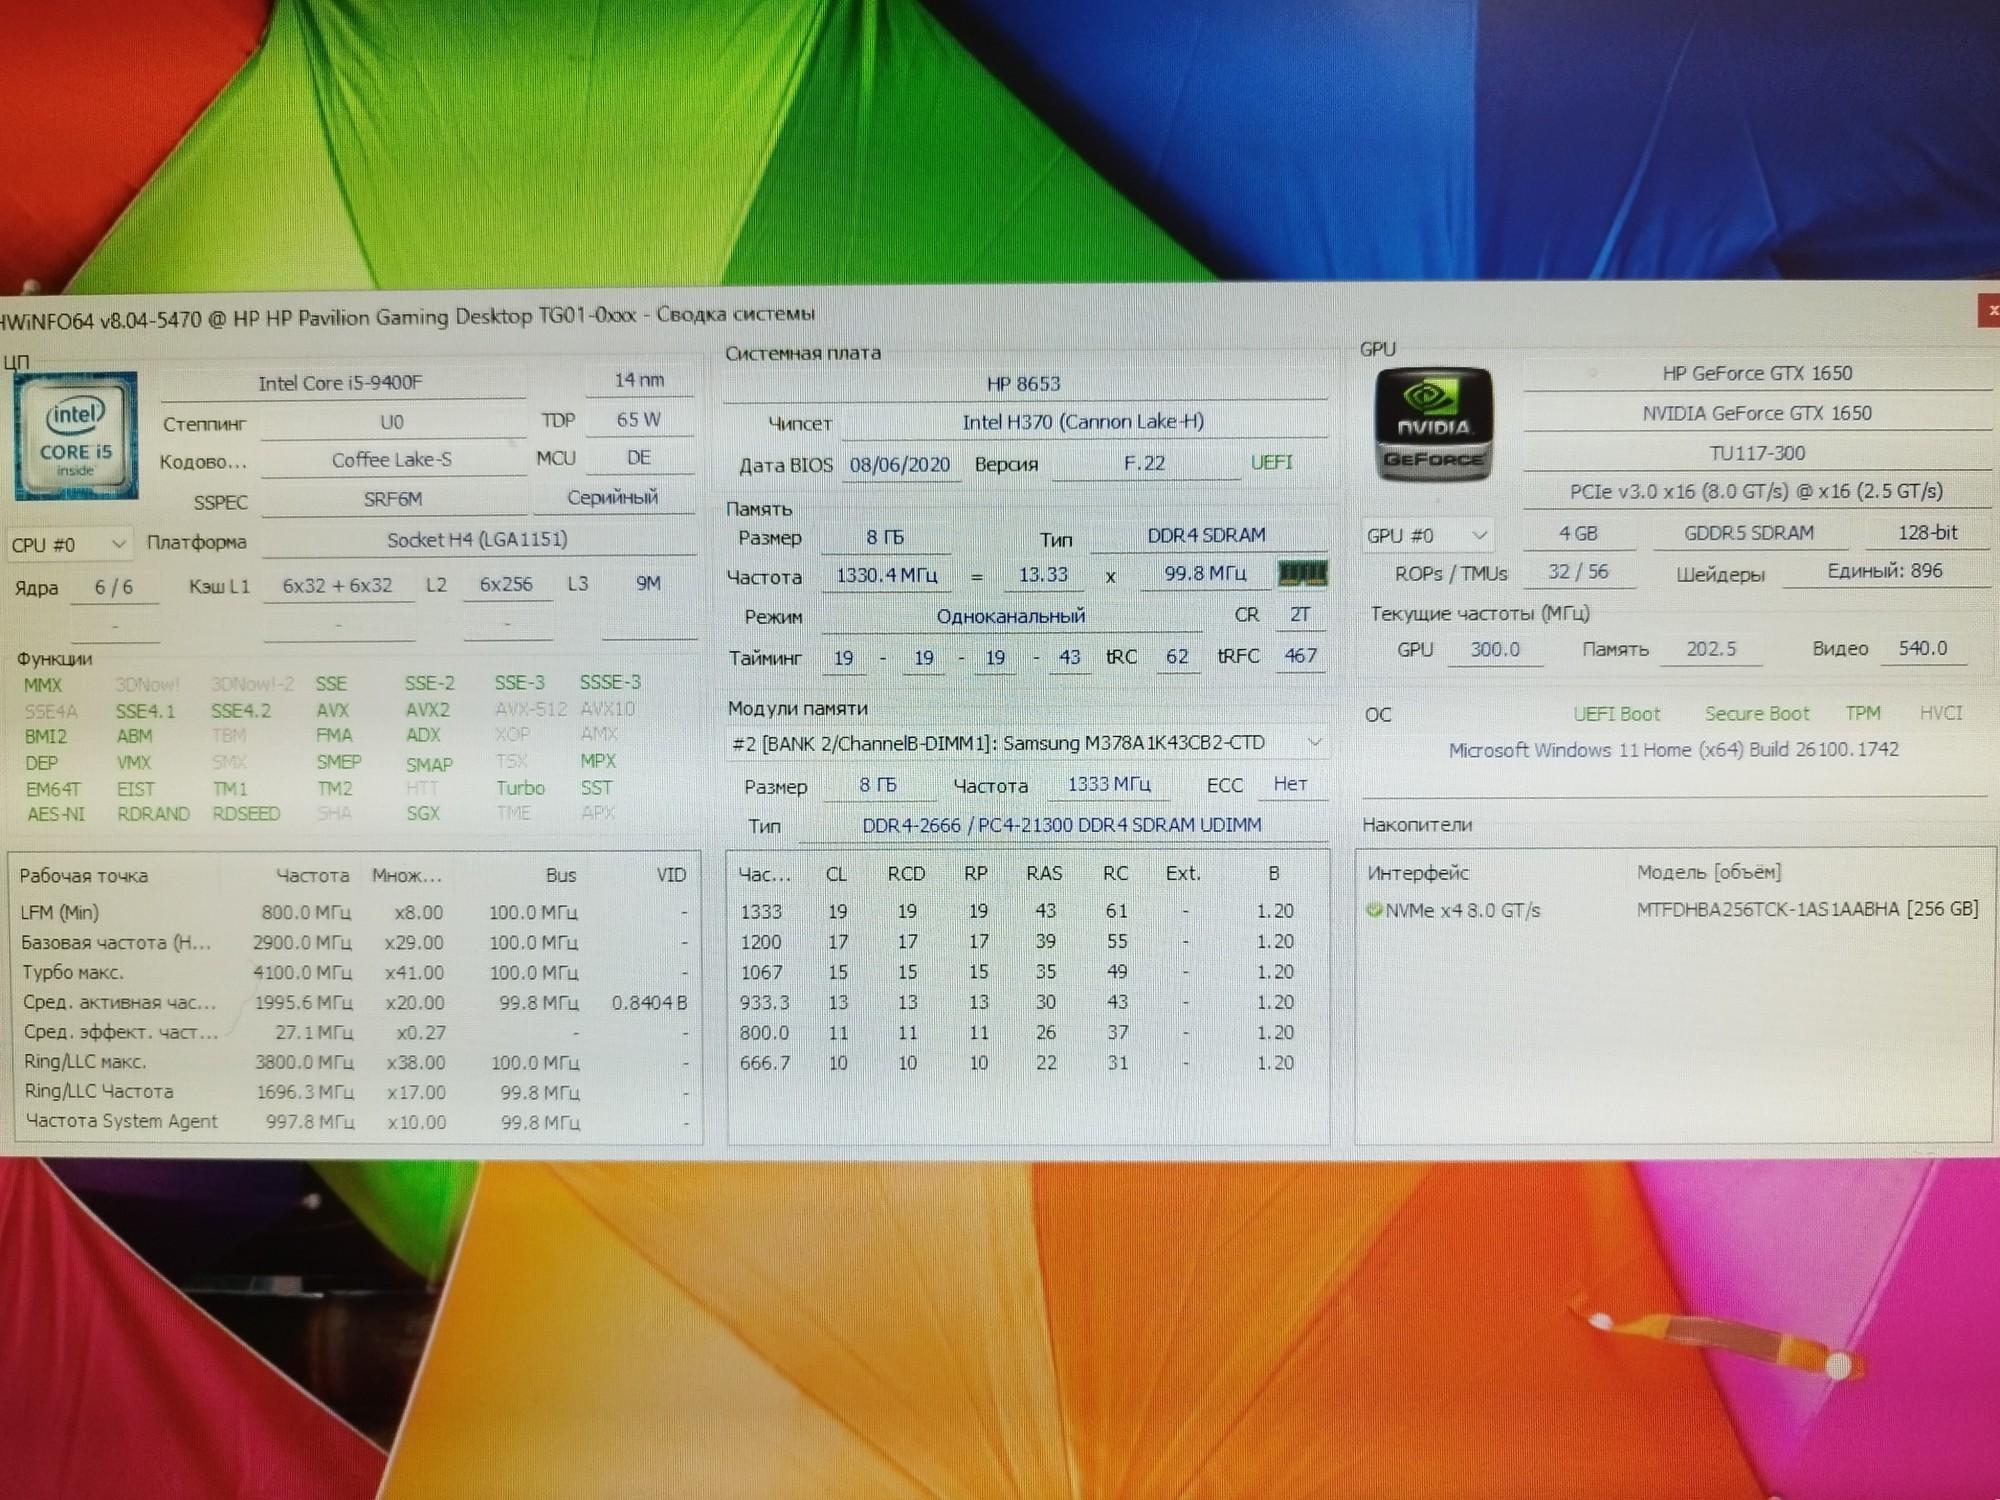Click the tRFC 467 timing value
2000x1500 pixels.
(x=1301, y=656)
